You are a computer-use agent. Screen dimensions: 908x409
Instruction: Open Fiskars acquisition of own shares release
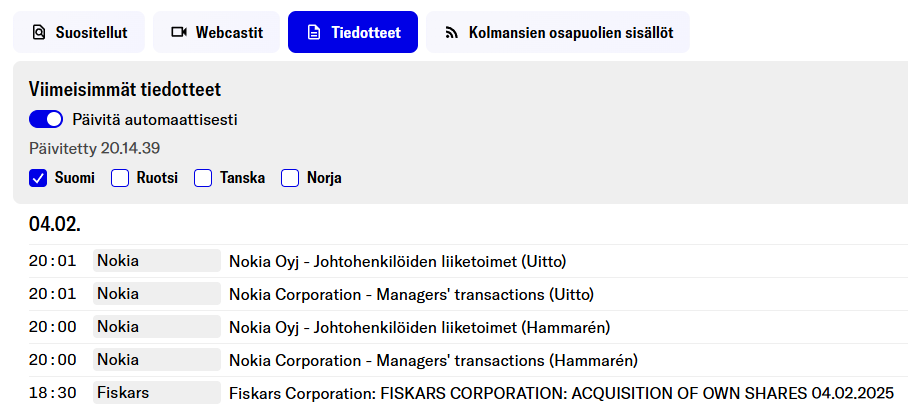(x=561, y=393)
